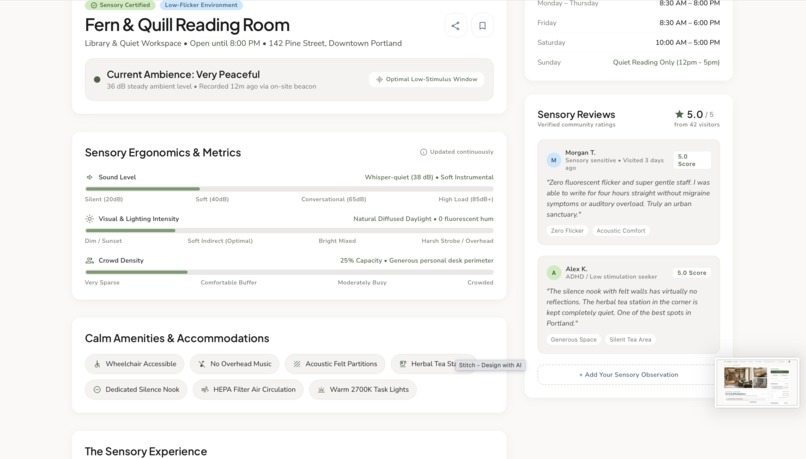Click the Current Ambience: Very Peaceful text
Image resolution: width=806 pixels, height=459 pixels.
tap(183, 75)
